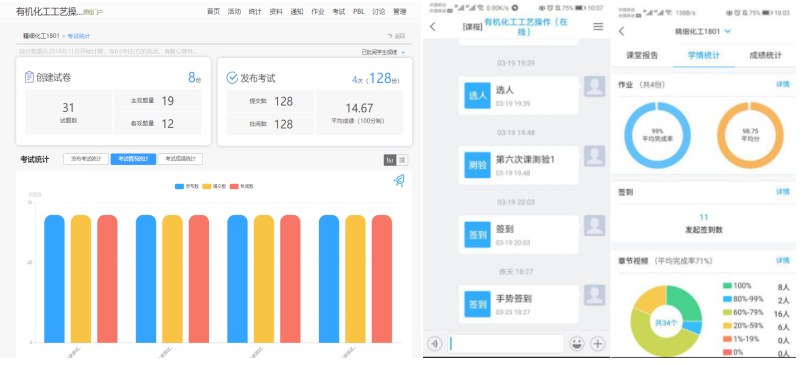Screen dimensions: 806x365
Task: Select the 考试成绩统计 tab button
Action: (x=180, y=159)
